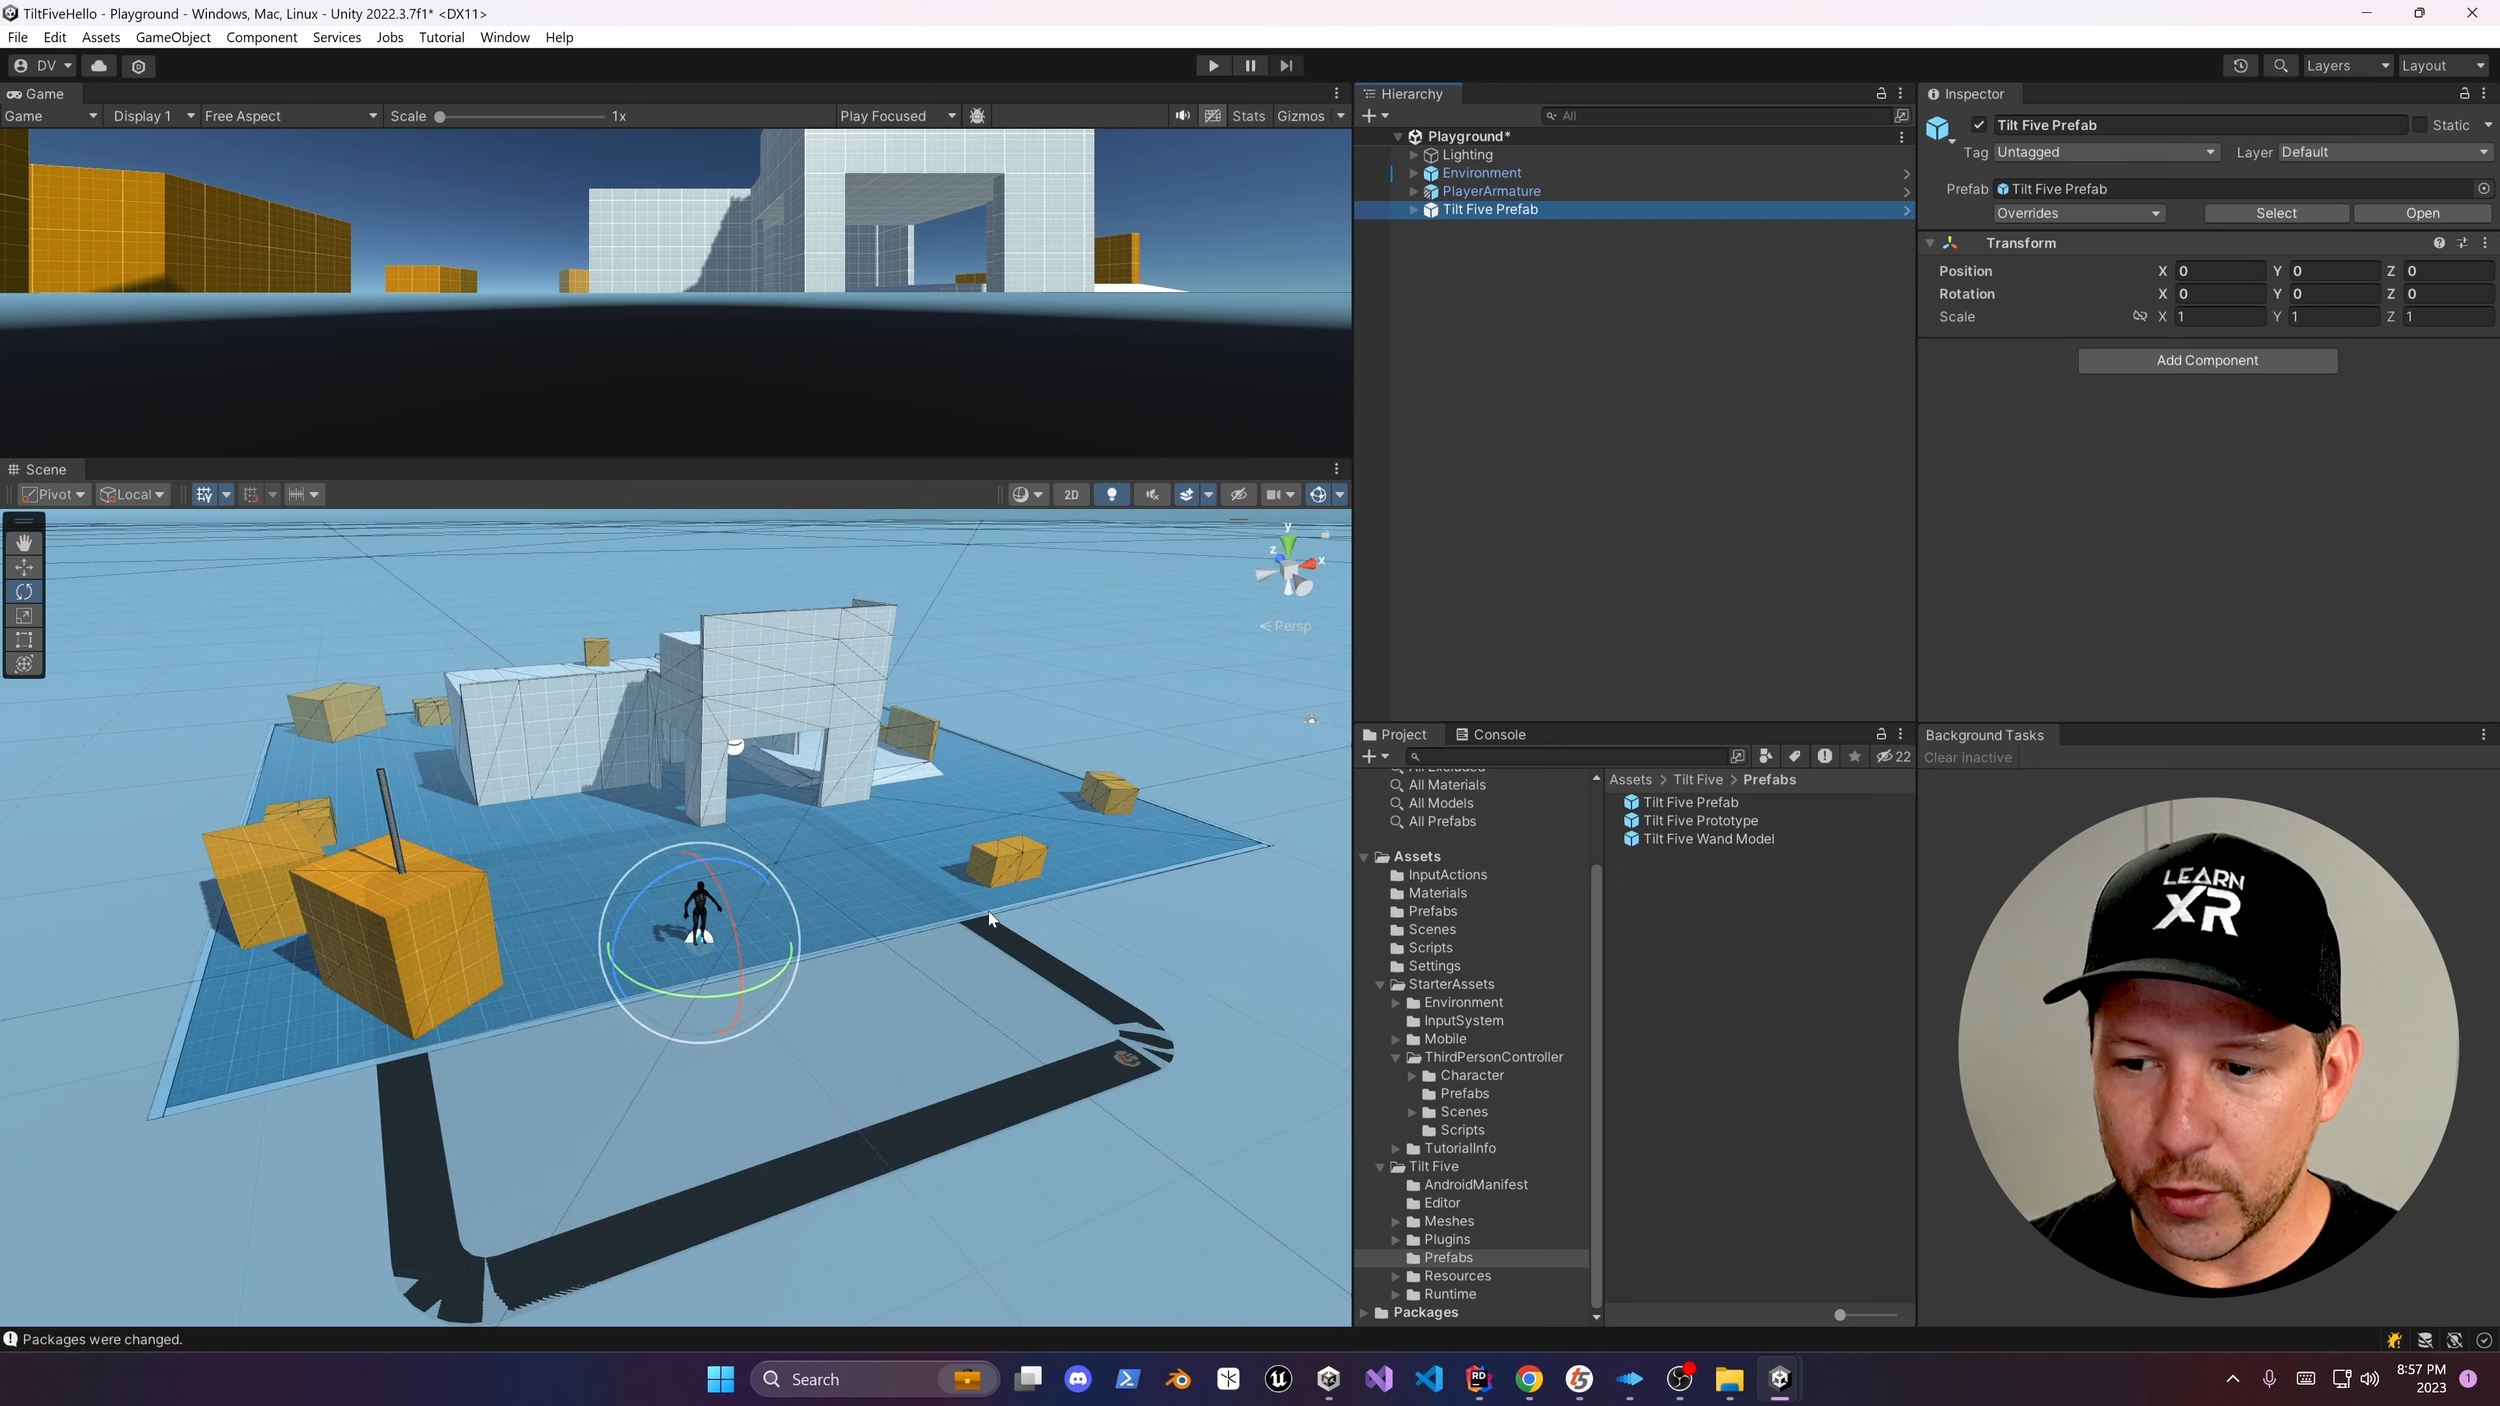The height and width of the screenshot is (1406, 2500).
Task: Click prefab object picker circle icon
Action: [2483, 189]
